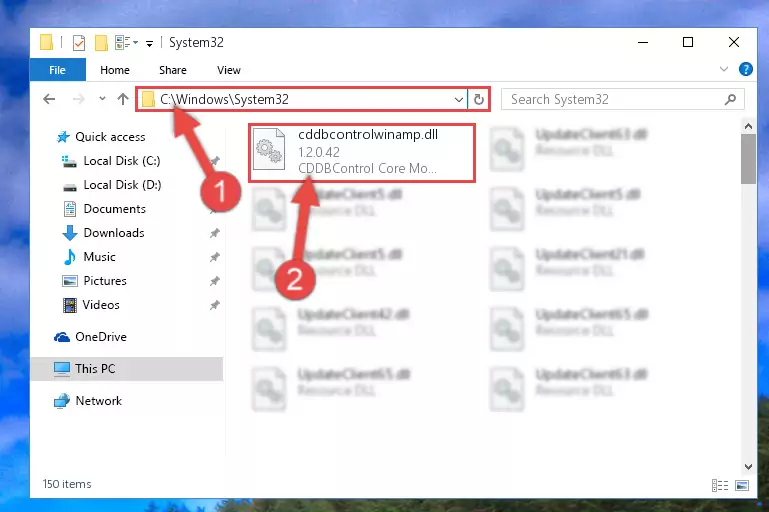Click the cddbcontrolwinamp.dll file name
This screenshot has width=769, height=512.
tap(368, 135)
